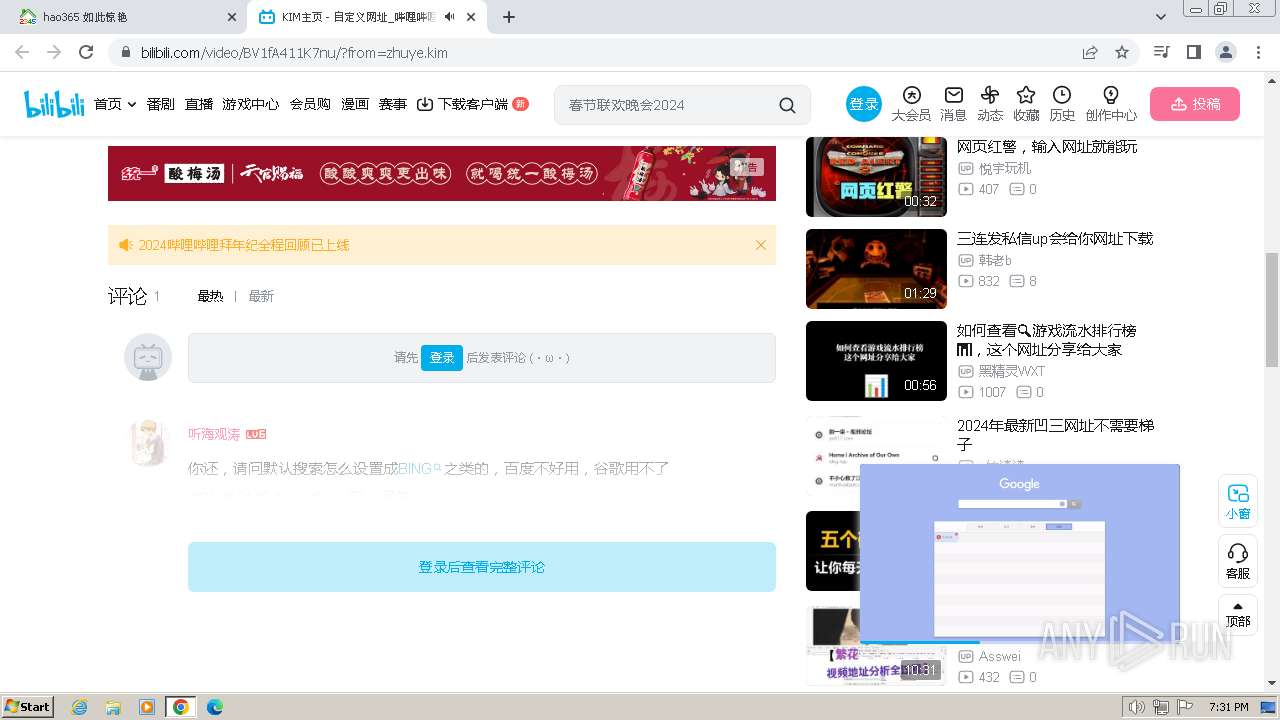Open video 网页红警，输入网址就能玩

tap(1047, 147)
